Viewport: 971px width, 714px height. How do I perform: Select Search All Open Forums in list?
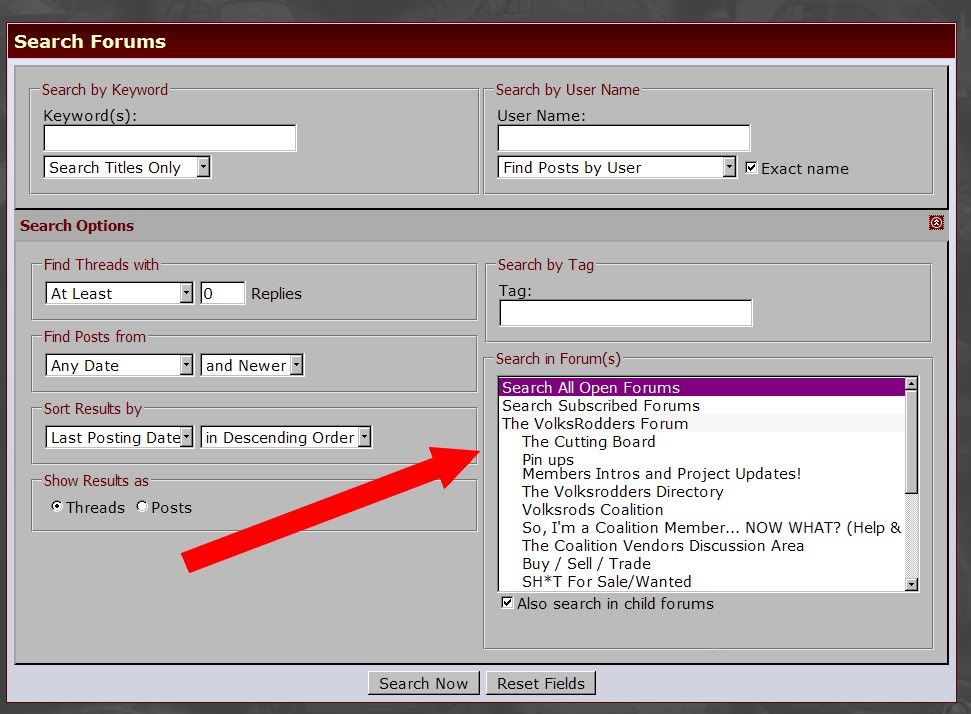tap(702, 387)
